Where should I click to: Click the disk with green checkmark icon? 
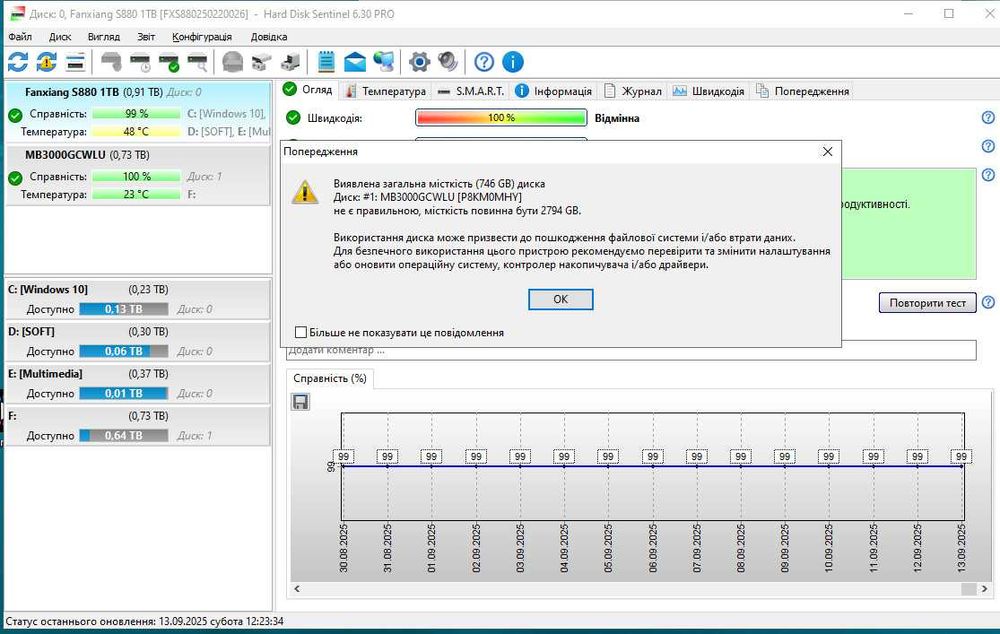(169, 62)
